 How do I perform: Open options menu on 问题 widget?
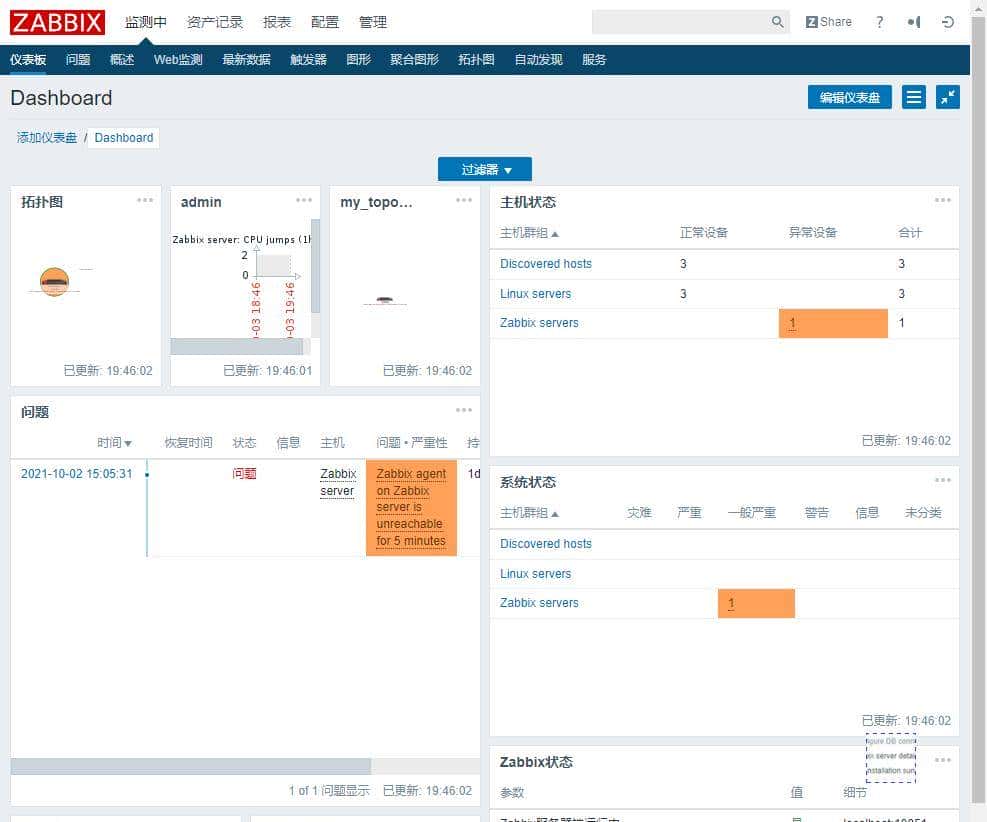463,409
